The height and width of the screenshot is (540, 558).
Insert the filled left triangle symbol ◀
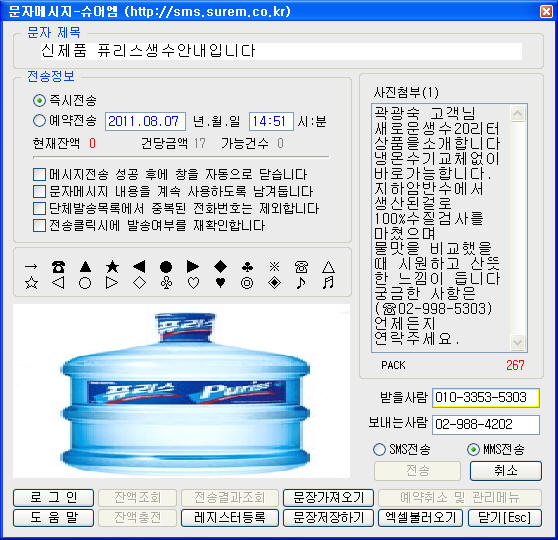tap(139, 266)
